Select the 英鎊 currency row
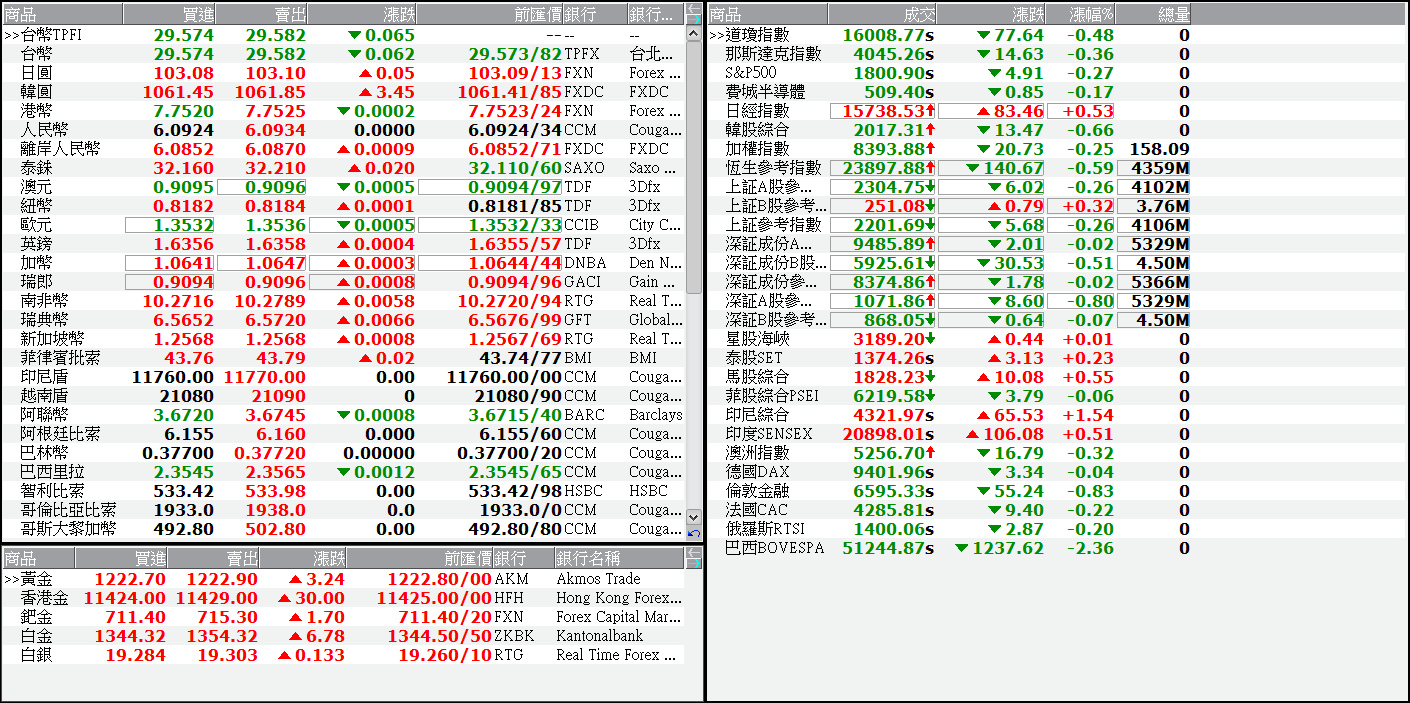This screenshot has width=1410, height=703. pyautogui.click(x=344, y=244)
